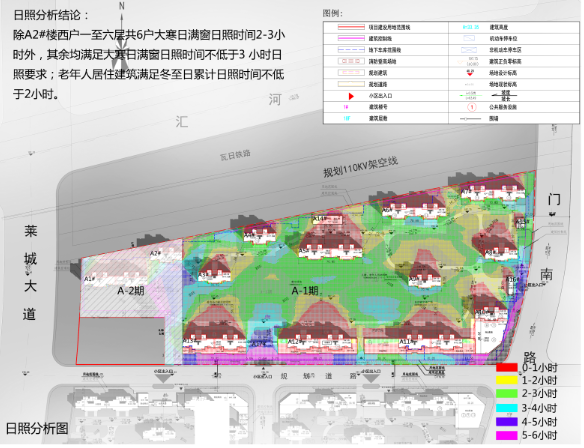Click the magenta 1# building number symbol

[x=346, y=107]
